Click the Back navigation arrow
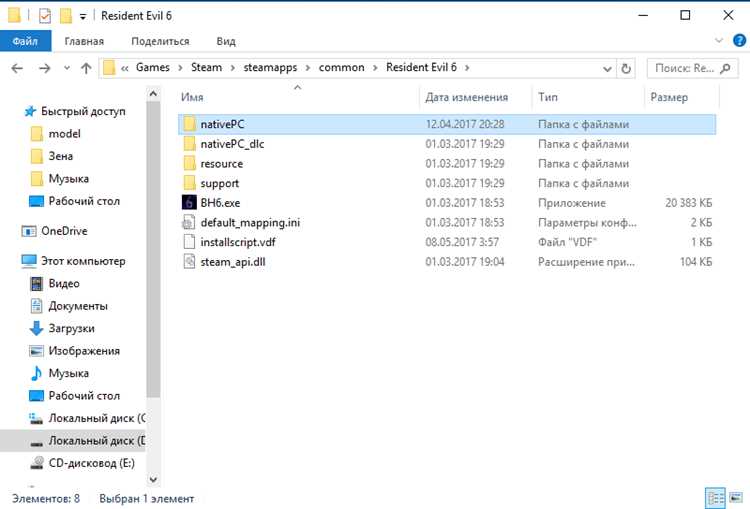750x509 pixels. point(17,68)
